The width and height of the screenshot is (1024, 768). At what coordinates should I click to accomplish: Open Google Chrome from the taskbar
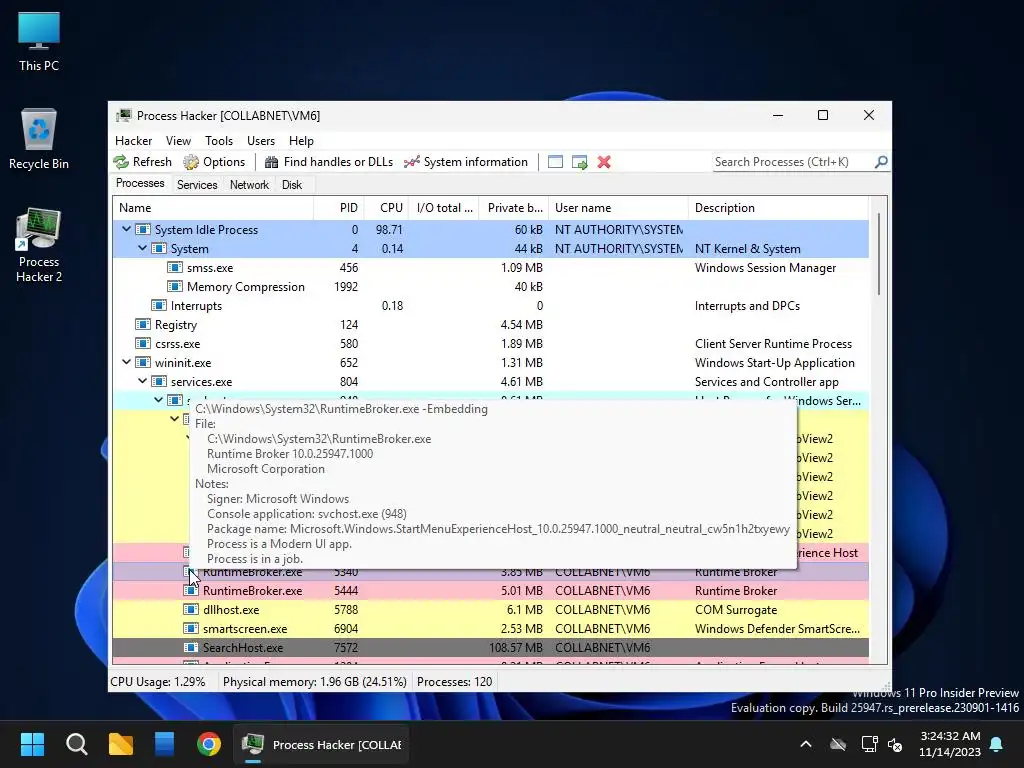pos(209,744)
